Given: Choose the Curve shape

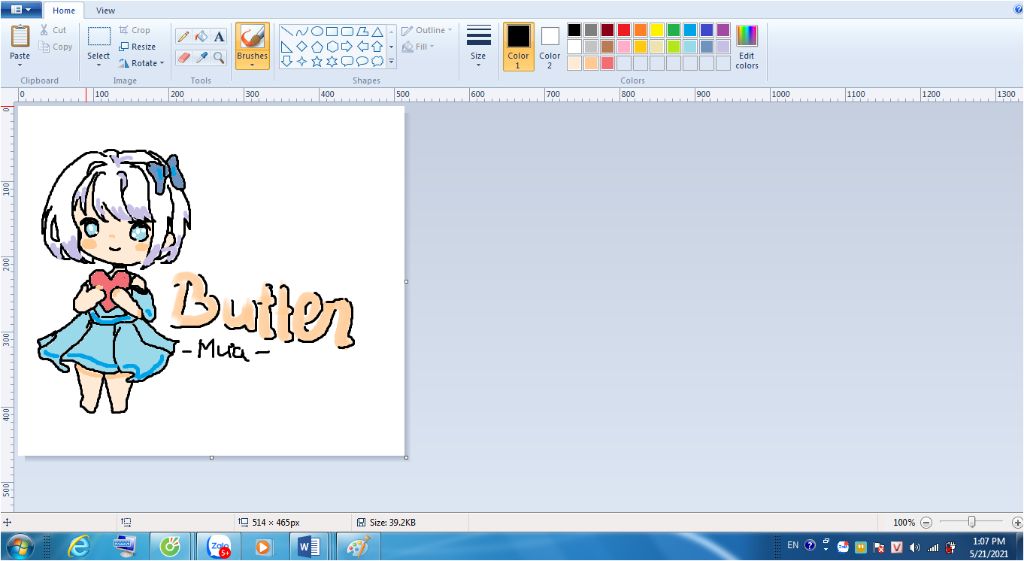Looking at the screenshot, I should (x=302, y=31).
